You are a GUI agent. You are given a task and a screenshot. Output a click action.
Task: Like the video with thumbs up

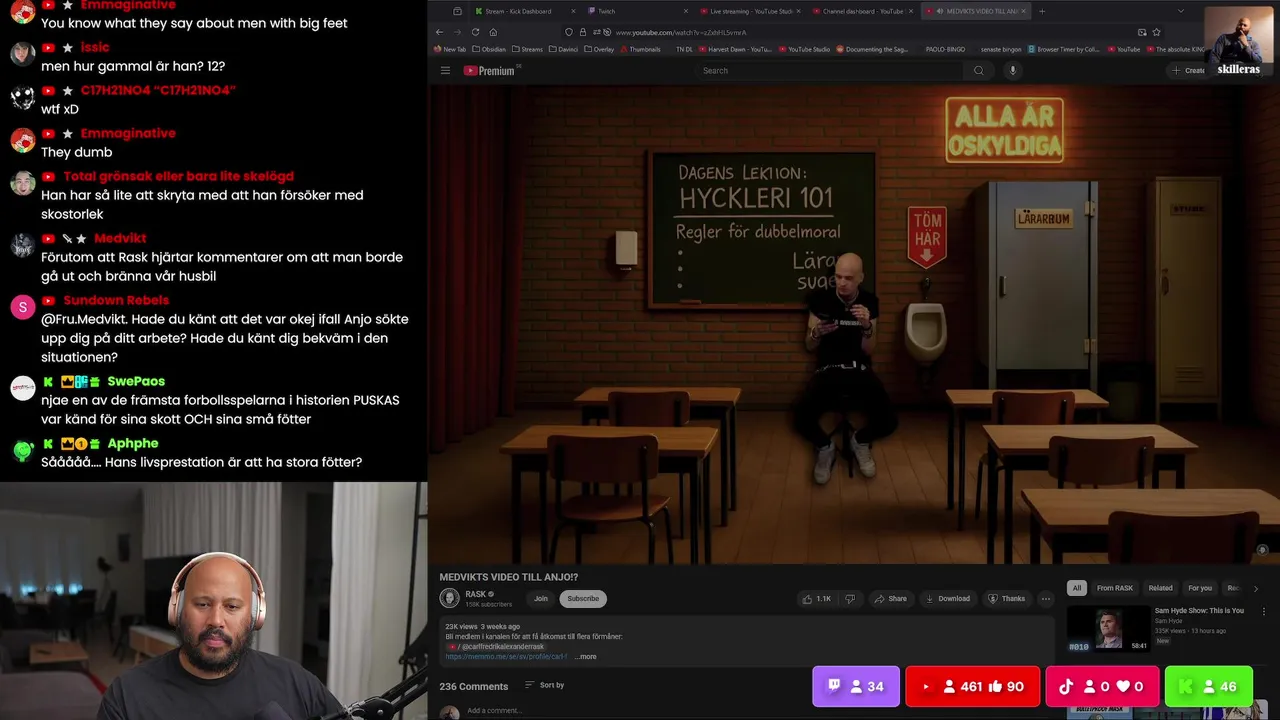817,599
